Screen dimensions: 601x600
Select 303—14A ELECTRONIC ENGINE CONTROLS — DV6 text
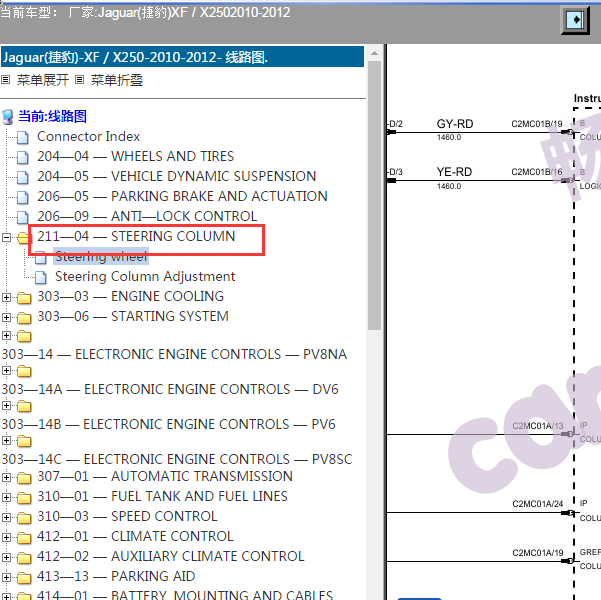[170, 389]
